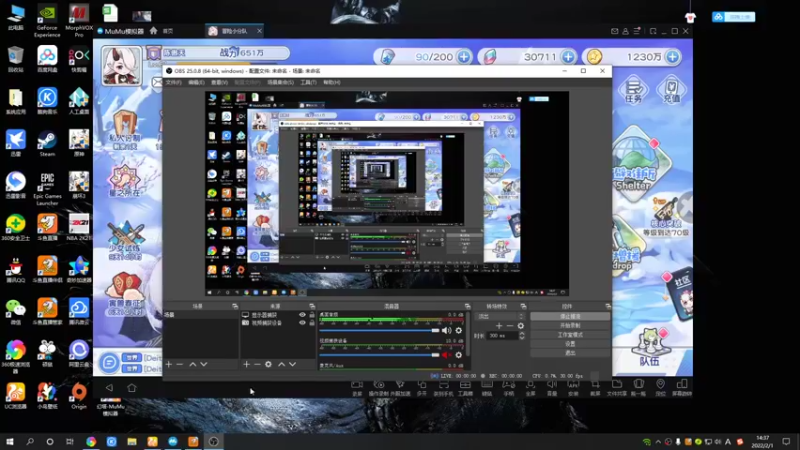Move source down in sources list
800x450 pixels.
tap(292, 364)
